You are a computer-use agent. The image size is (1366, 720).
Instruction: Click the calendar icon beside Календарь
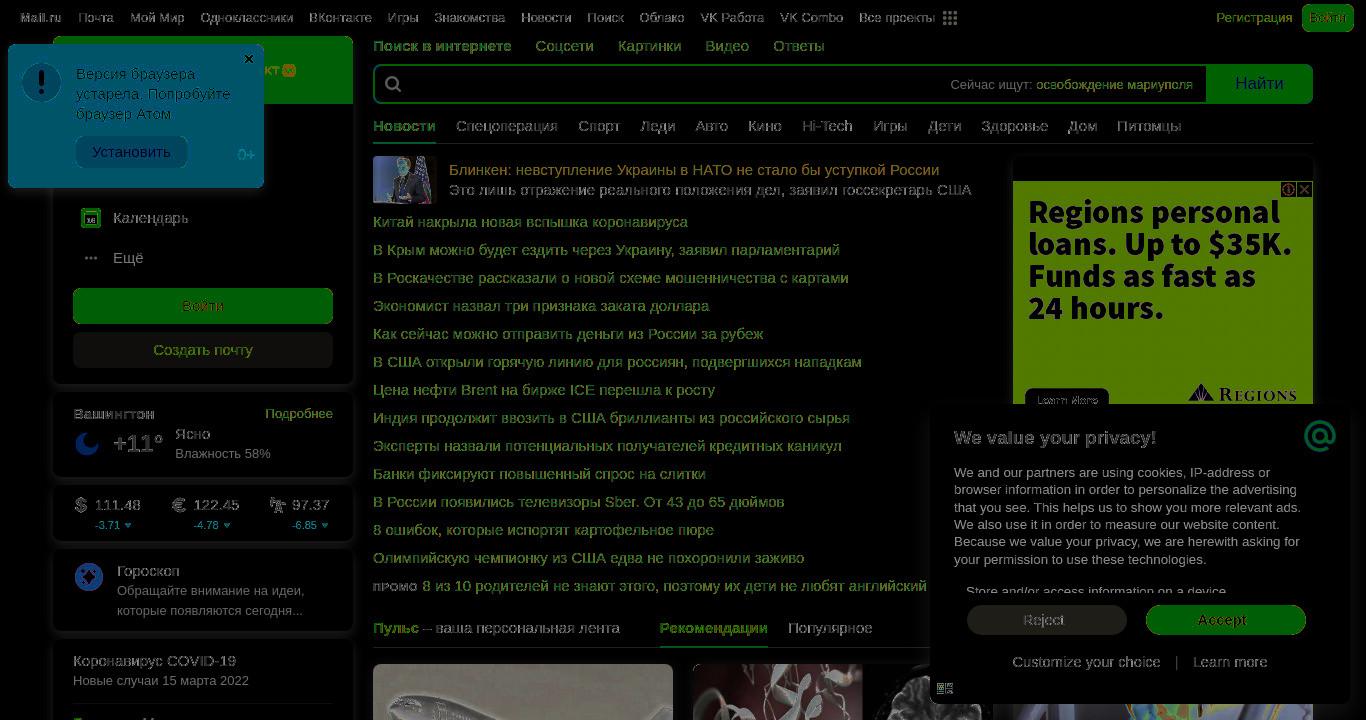point(91,218)
